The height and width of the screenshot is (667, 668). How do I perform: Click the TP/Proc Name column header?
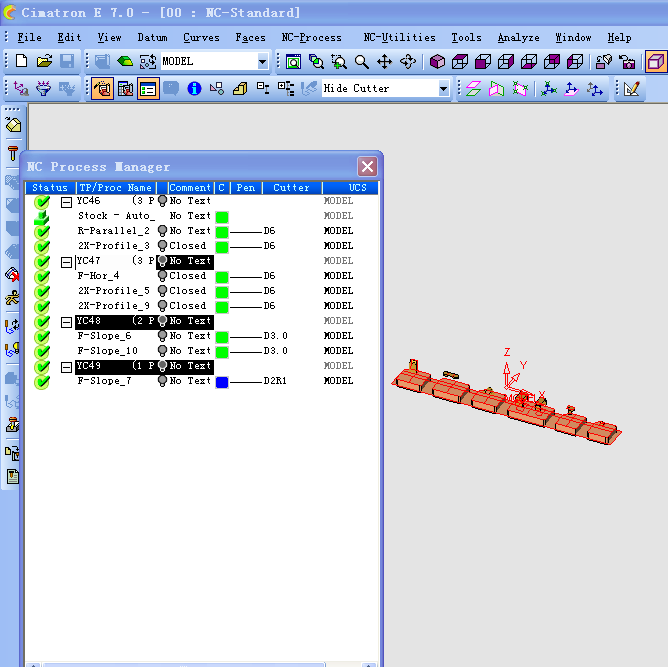click(116, 188)
